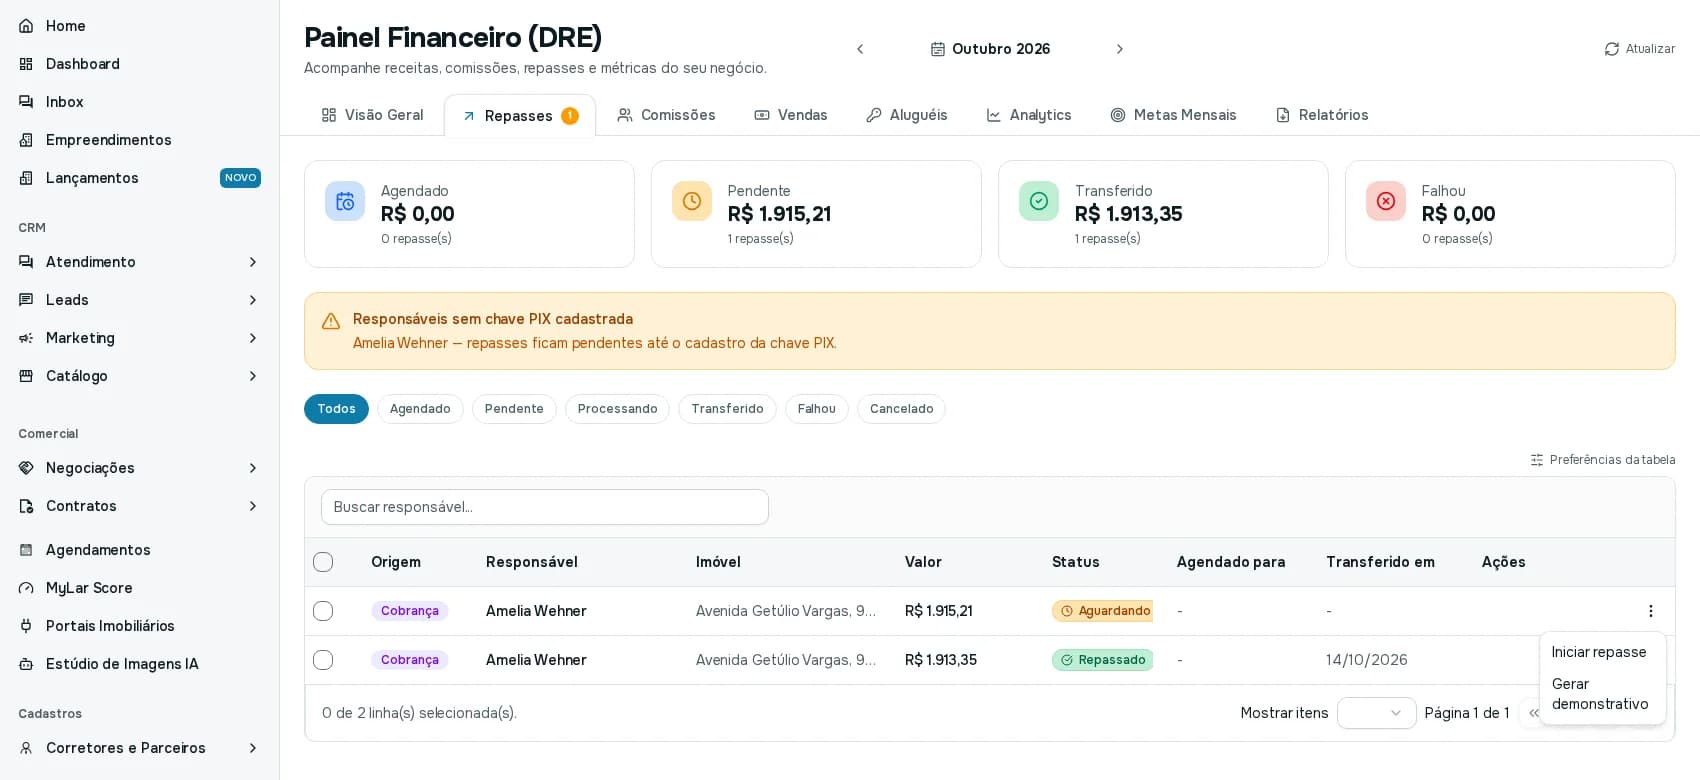Click the PIX warning triangle icon
The image size is (1700, 780).
click(331, 321)
